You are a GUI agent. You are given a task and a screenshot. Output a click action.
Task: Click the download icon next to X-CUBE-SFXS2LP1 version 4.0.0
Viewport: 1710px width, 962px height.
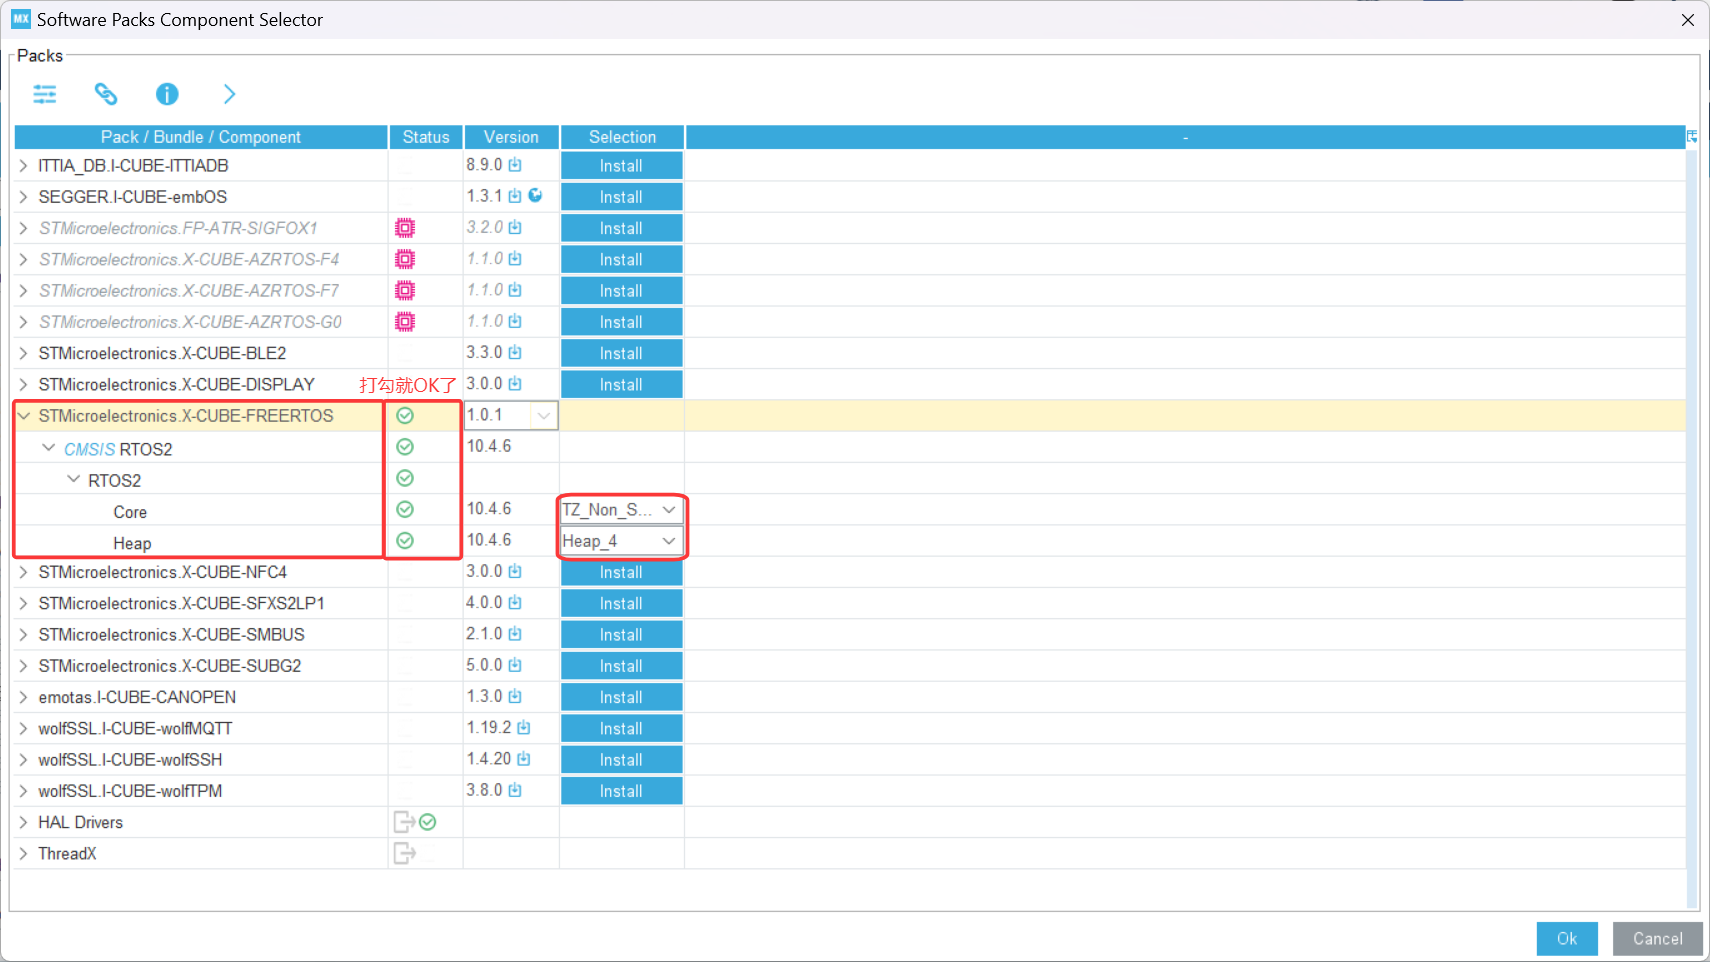(x=515, y=603)
